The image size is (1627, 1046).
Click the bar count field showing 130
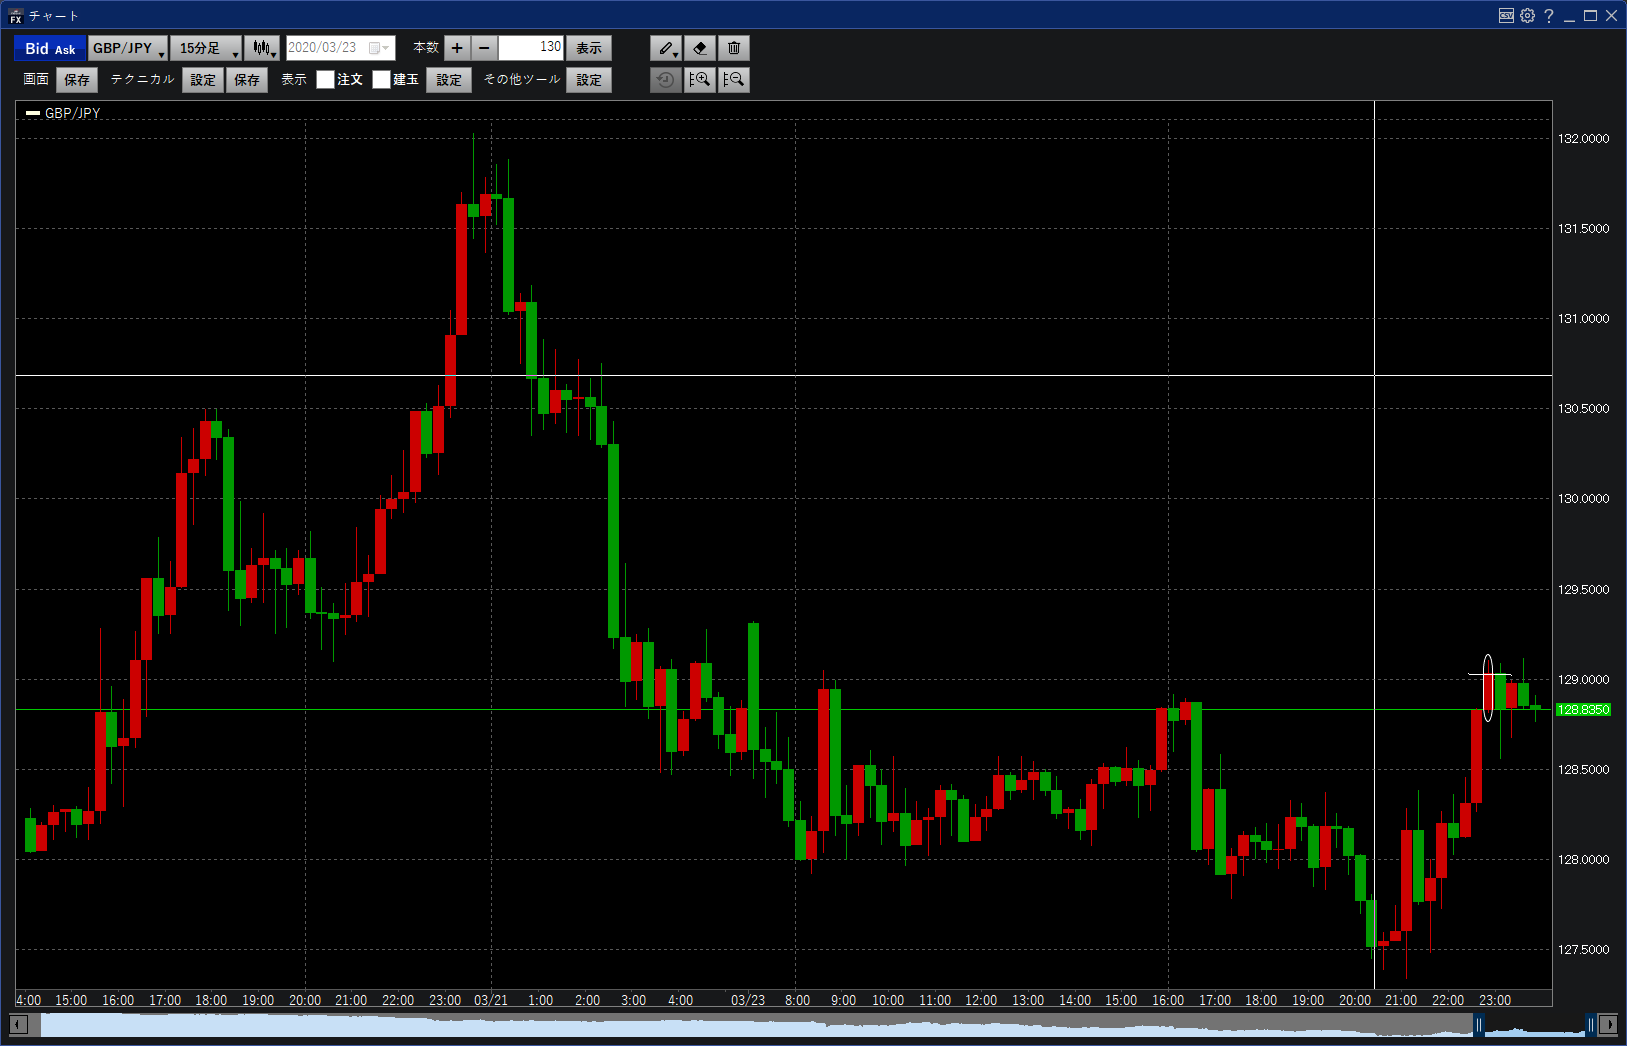pos(531,48)
